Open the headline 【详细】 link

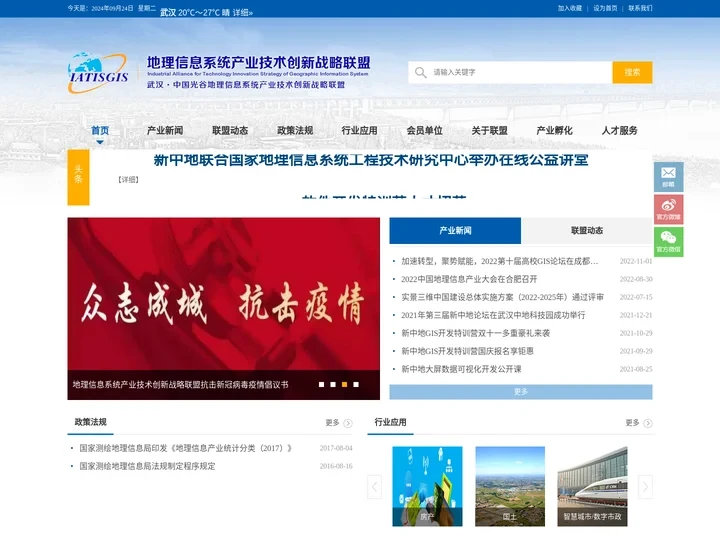tap(129, 180)
